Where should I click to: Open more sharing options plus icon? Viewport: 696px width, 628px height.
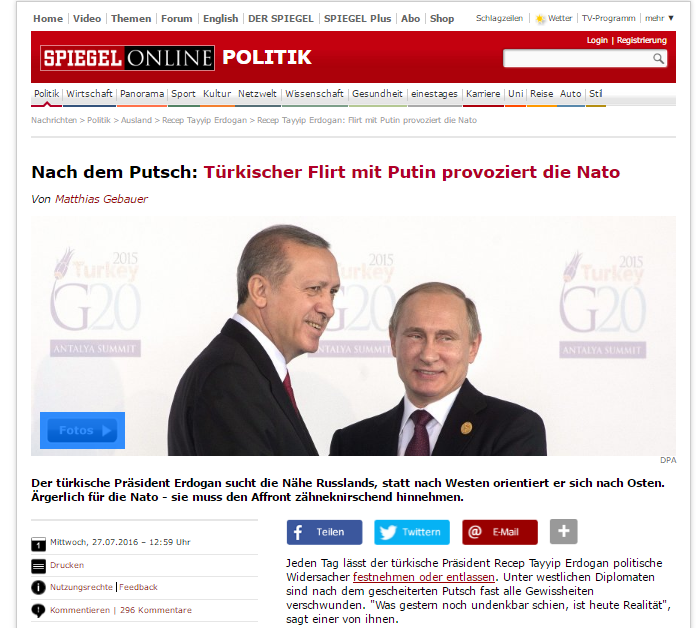(x=563, y=531)
